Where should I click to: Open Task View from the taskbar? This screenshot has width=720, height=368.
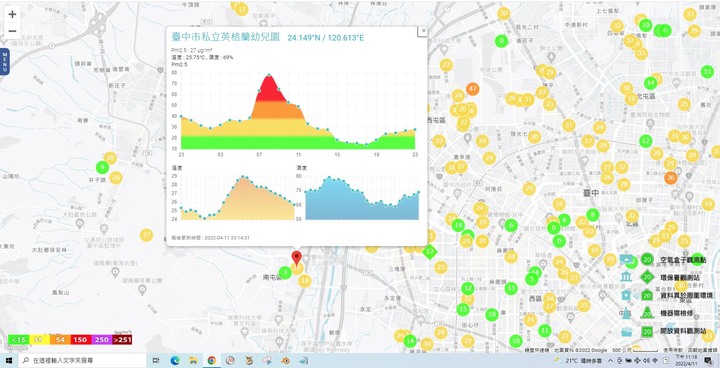point(156,361)
